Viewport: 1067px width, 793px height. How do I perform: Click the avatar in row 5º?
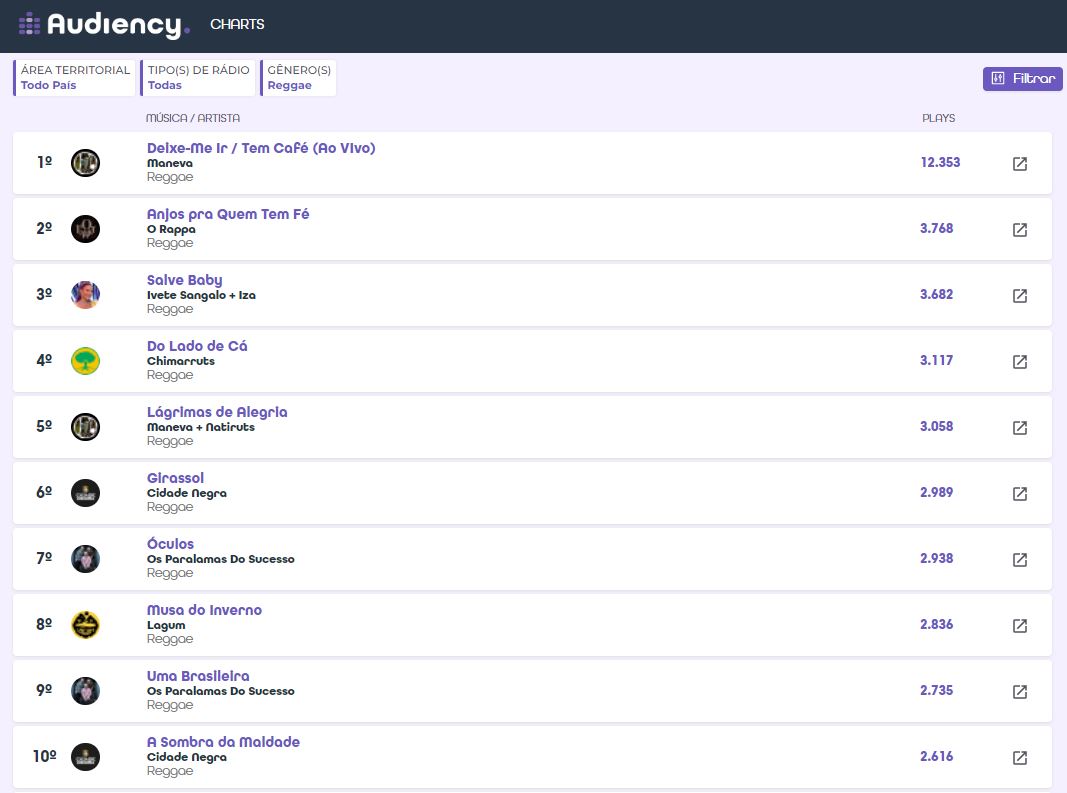[86, 427]
